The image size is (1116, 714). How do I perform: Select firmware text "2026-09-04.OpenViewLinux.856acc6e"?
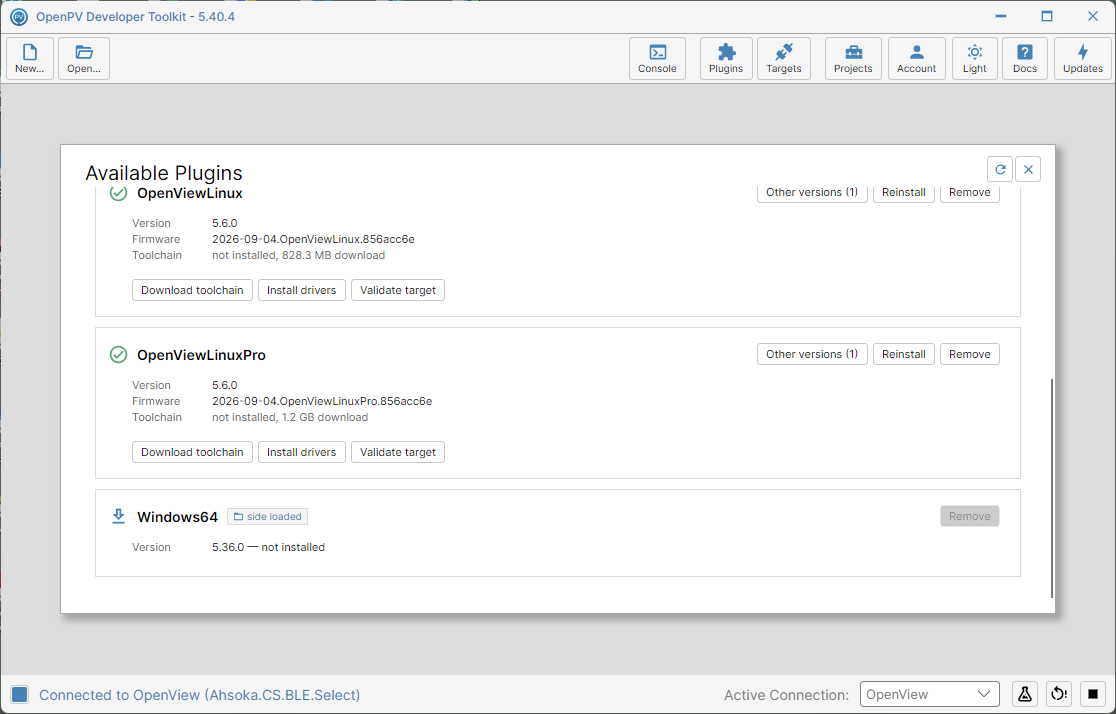coord(313,239)
